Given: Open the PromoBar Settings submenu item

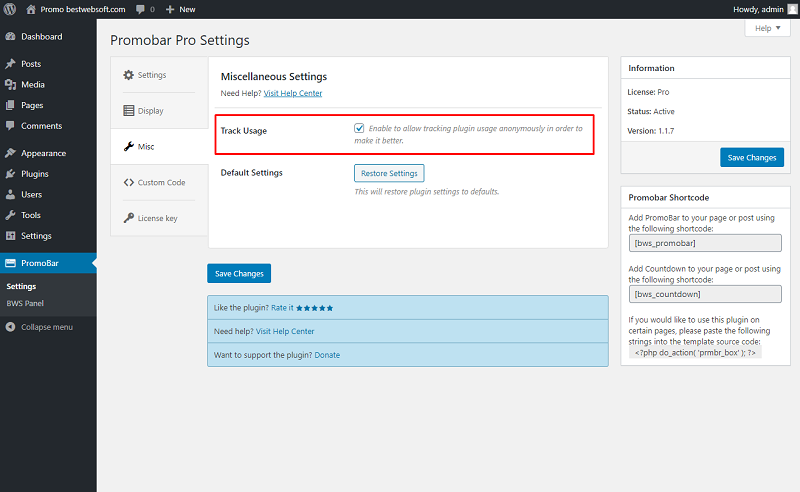Looking at the screenshot, I should point(21,286).
